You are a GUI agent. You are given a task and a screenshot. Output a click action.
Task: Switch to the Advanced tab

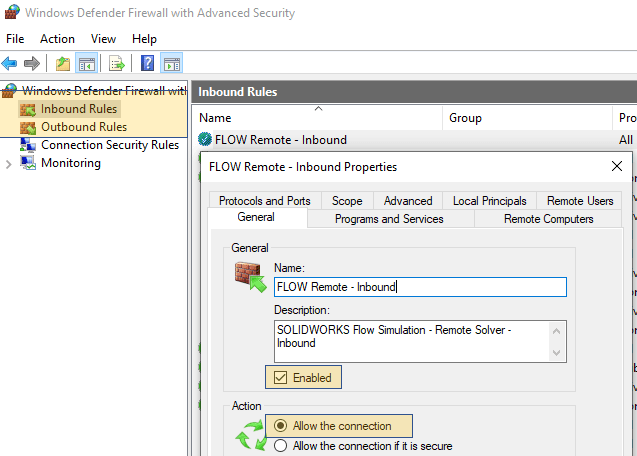[408, 201]
